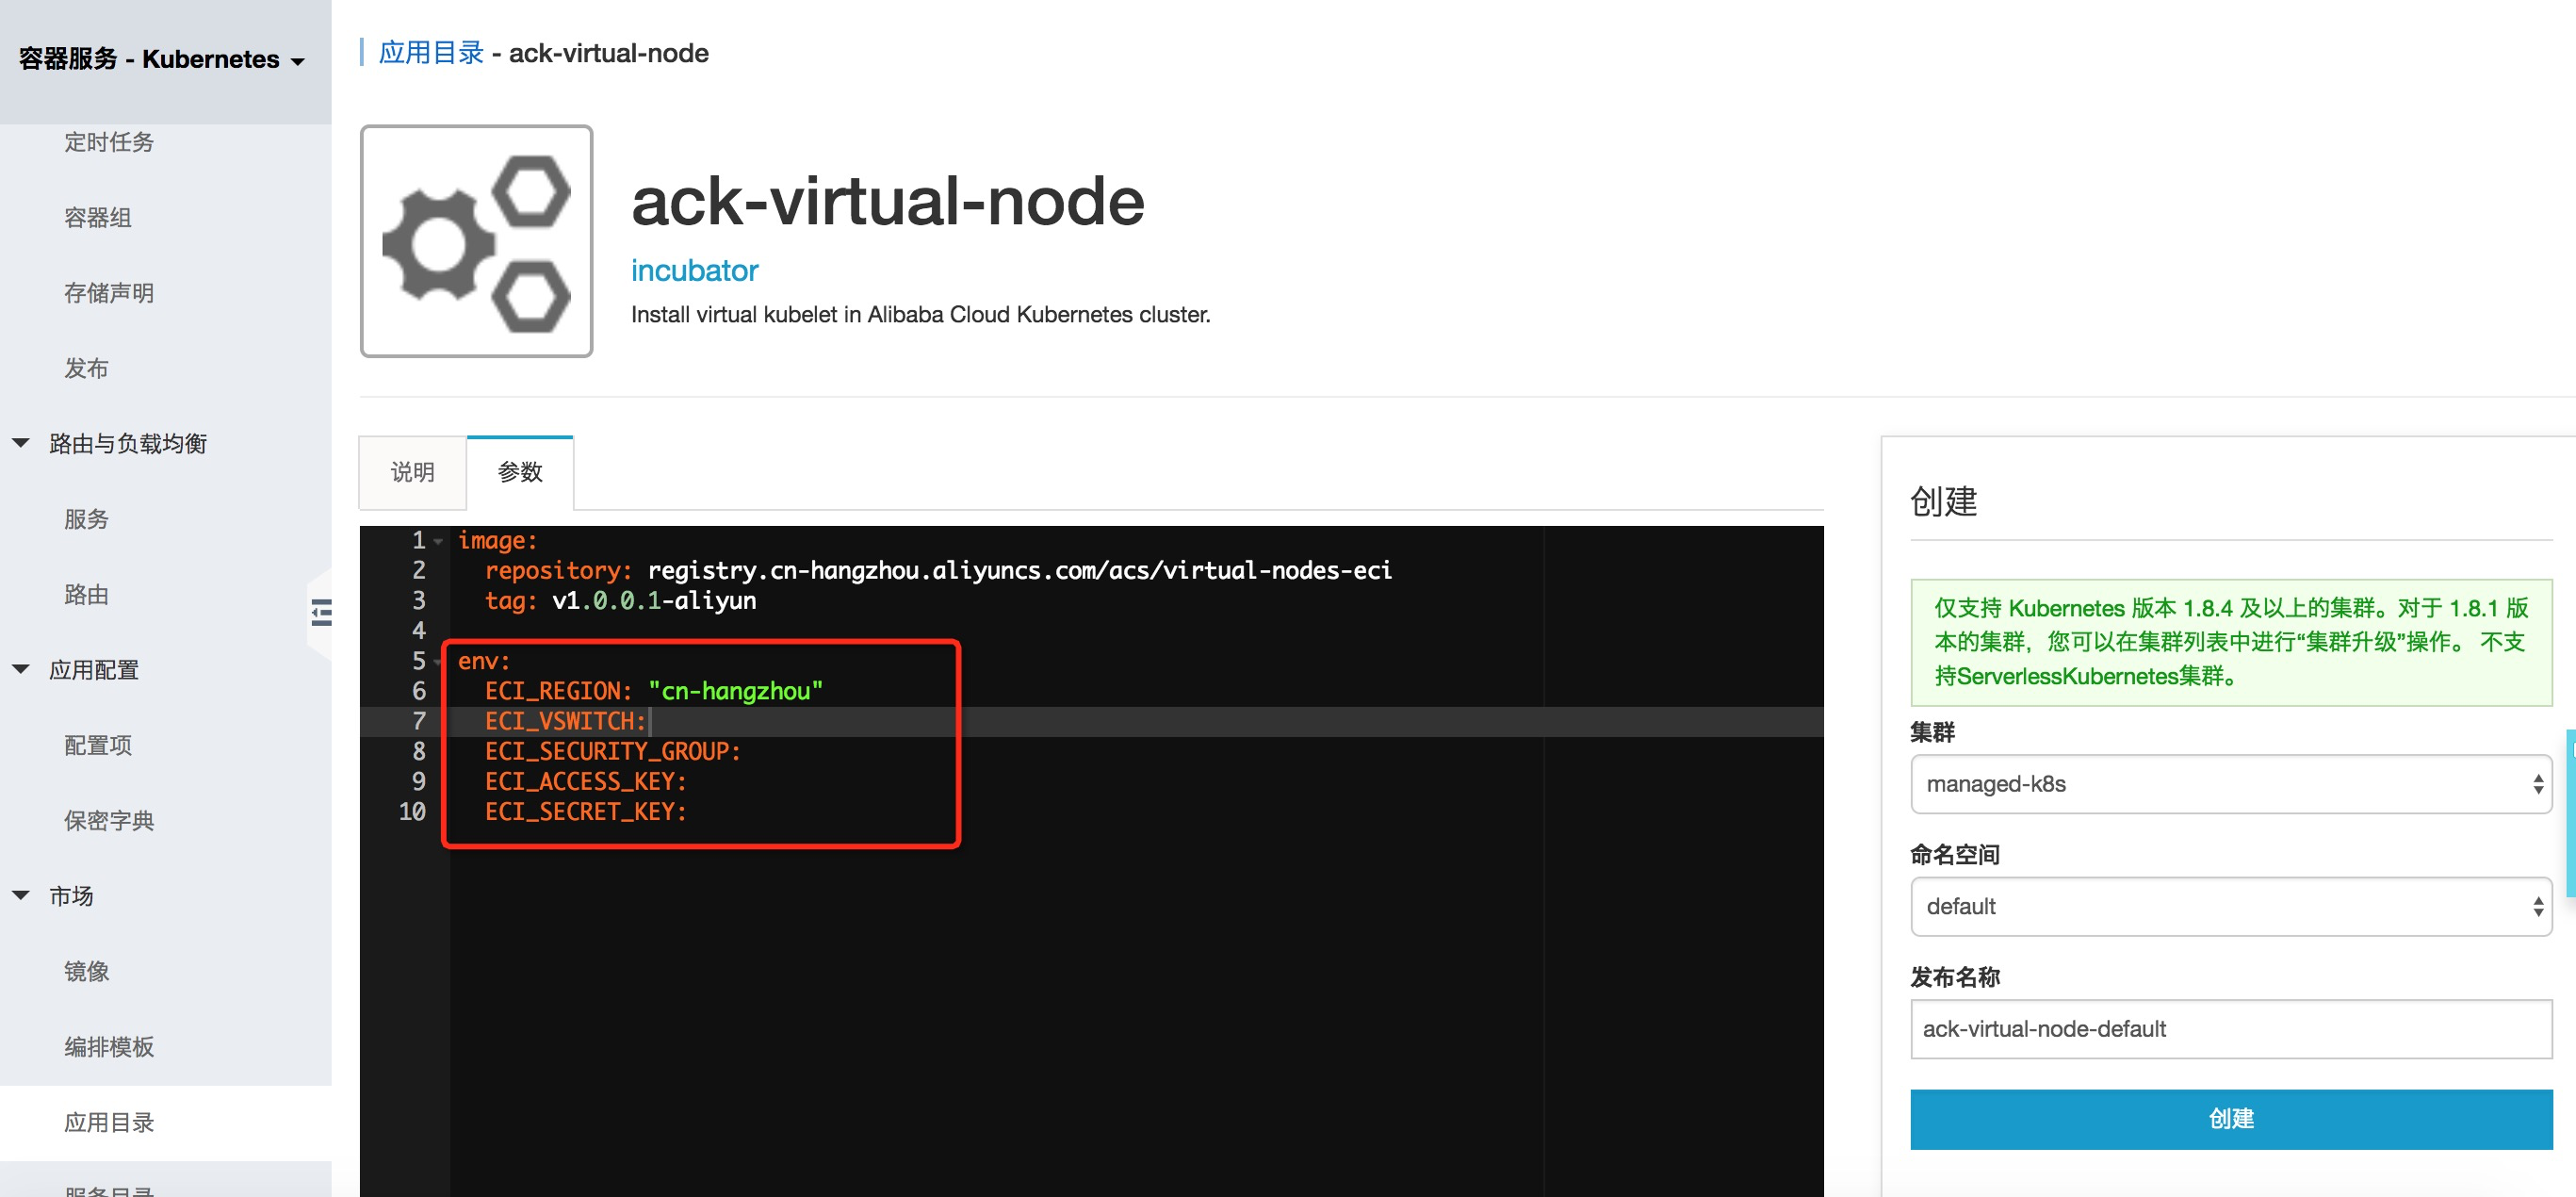Image resolution: width=2576 pixels, height=1197 pixels.
Task: Open 服务 in the sidebar
Action: click(86, 519)
